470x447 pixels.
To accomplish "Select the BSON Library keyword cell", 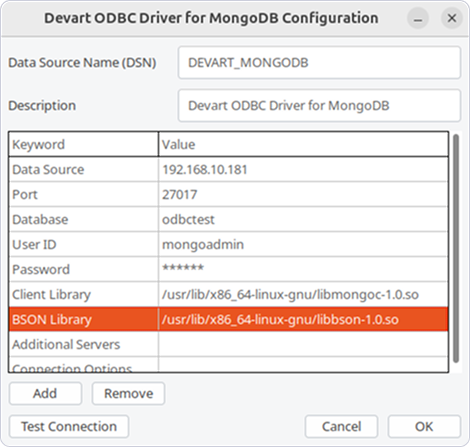I will pos(84,320).
